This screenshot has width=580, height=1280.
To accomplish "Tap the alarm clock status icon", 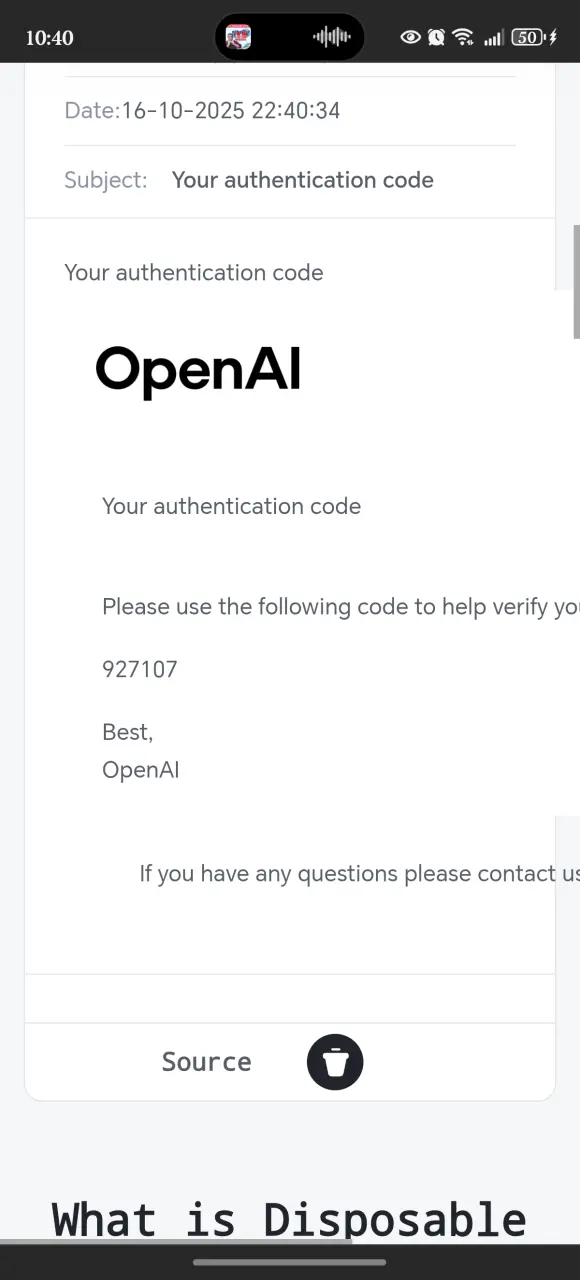I will pos(436,38).
